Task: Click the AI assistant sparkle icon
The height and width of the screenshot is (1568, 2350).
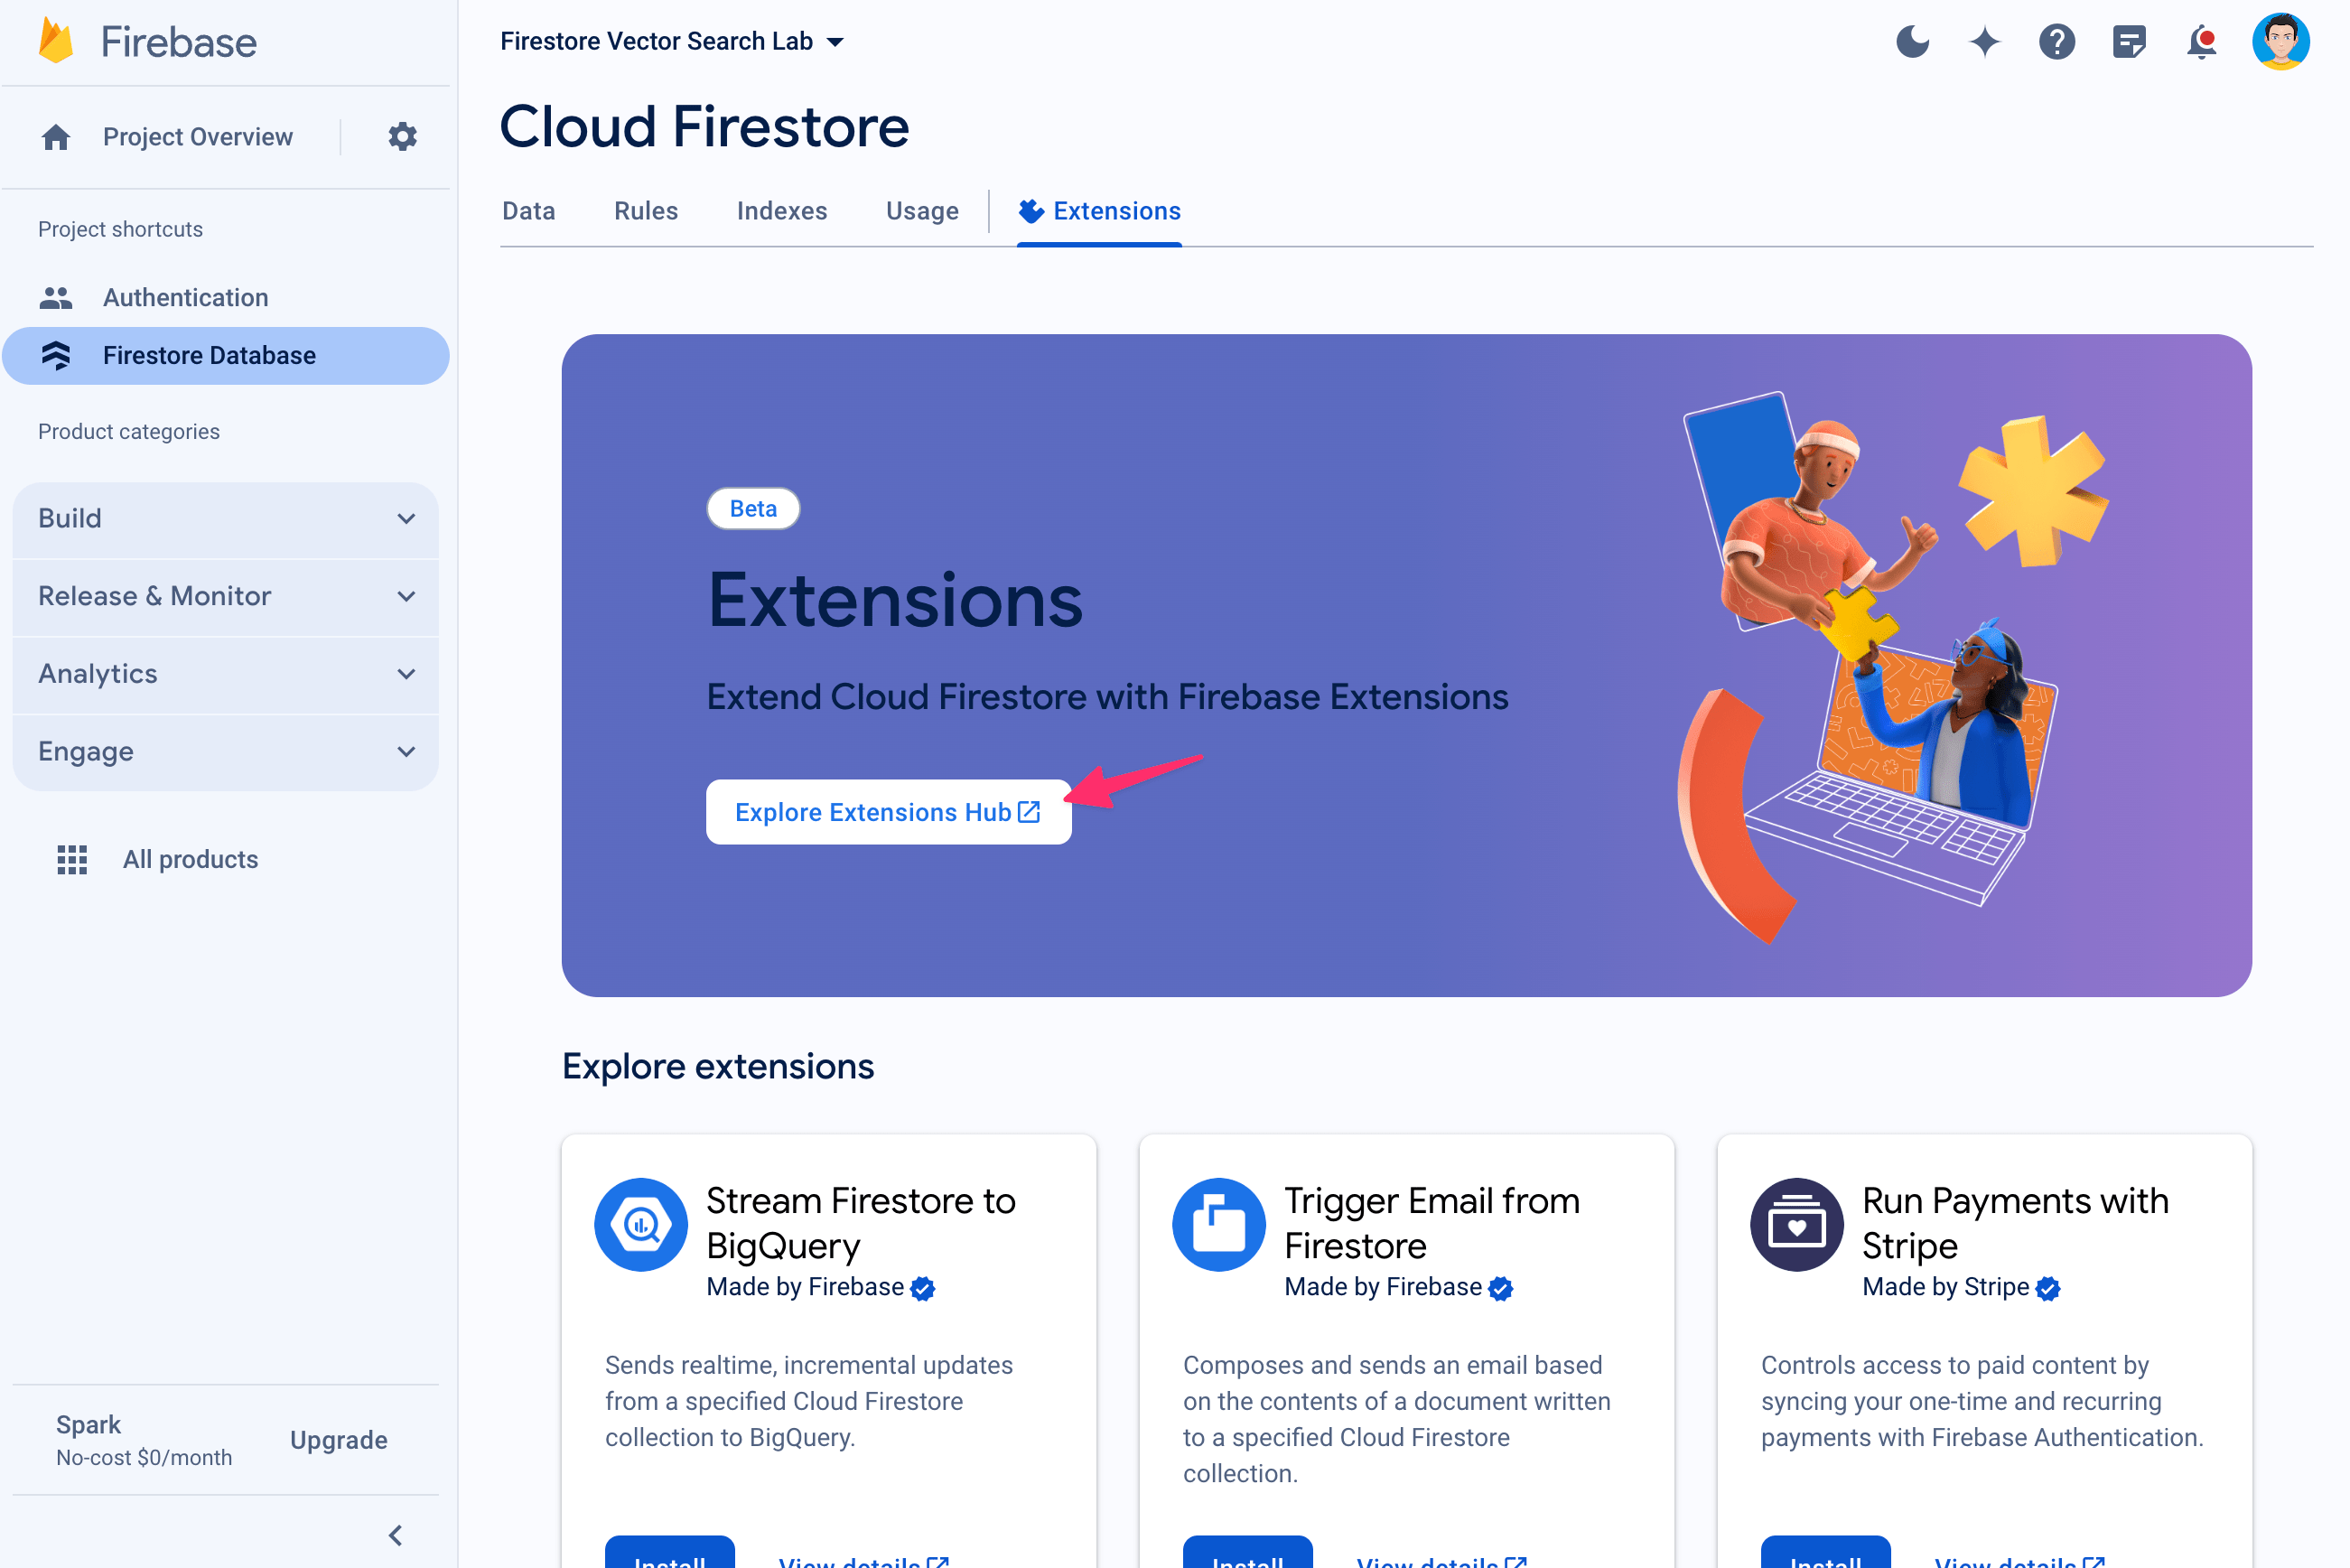Action: point(1986,41)
